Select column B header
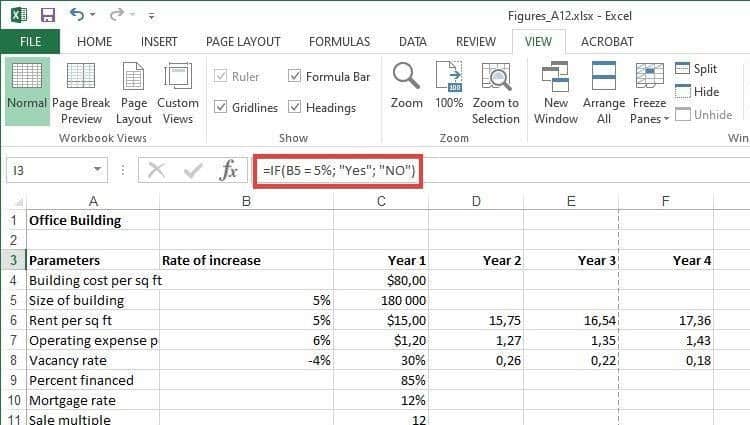This screenshot has height=425, width=750. (x=246, y=201)
